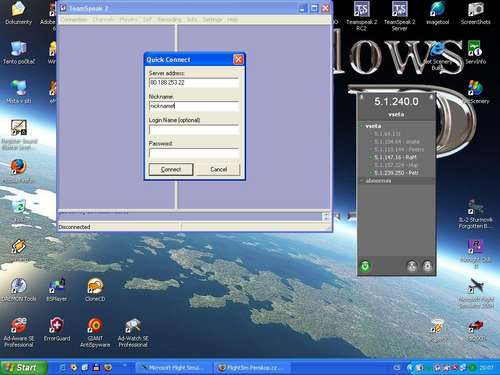Open the Connection menu in TeamSpeak
Screen dimensions: 500x375
pos(74,20)
